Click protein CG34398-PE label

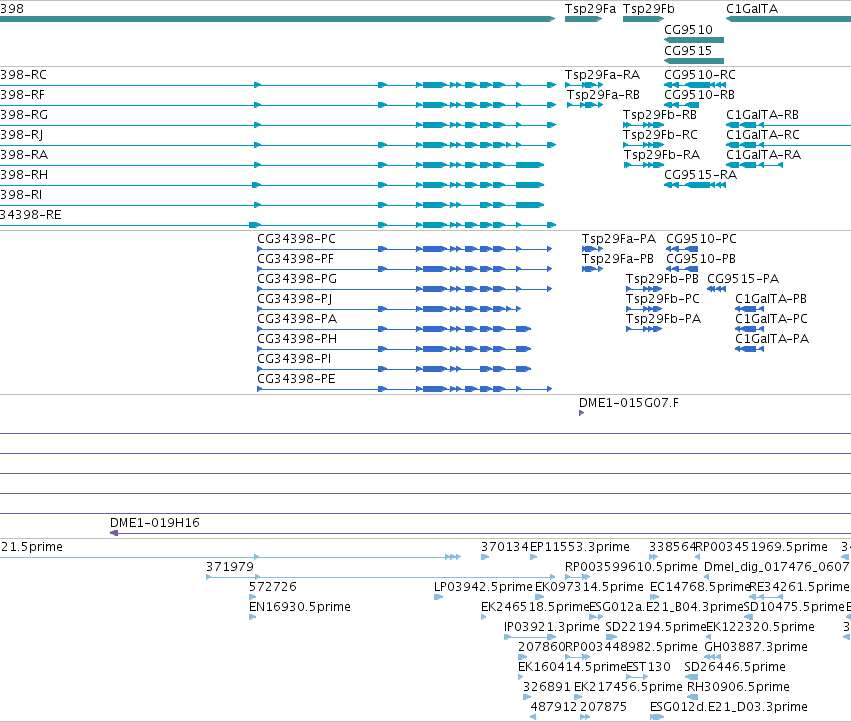click(x=296, y=379)
